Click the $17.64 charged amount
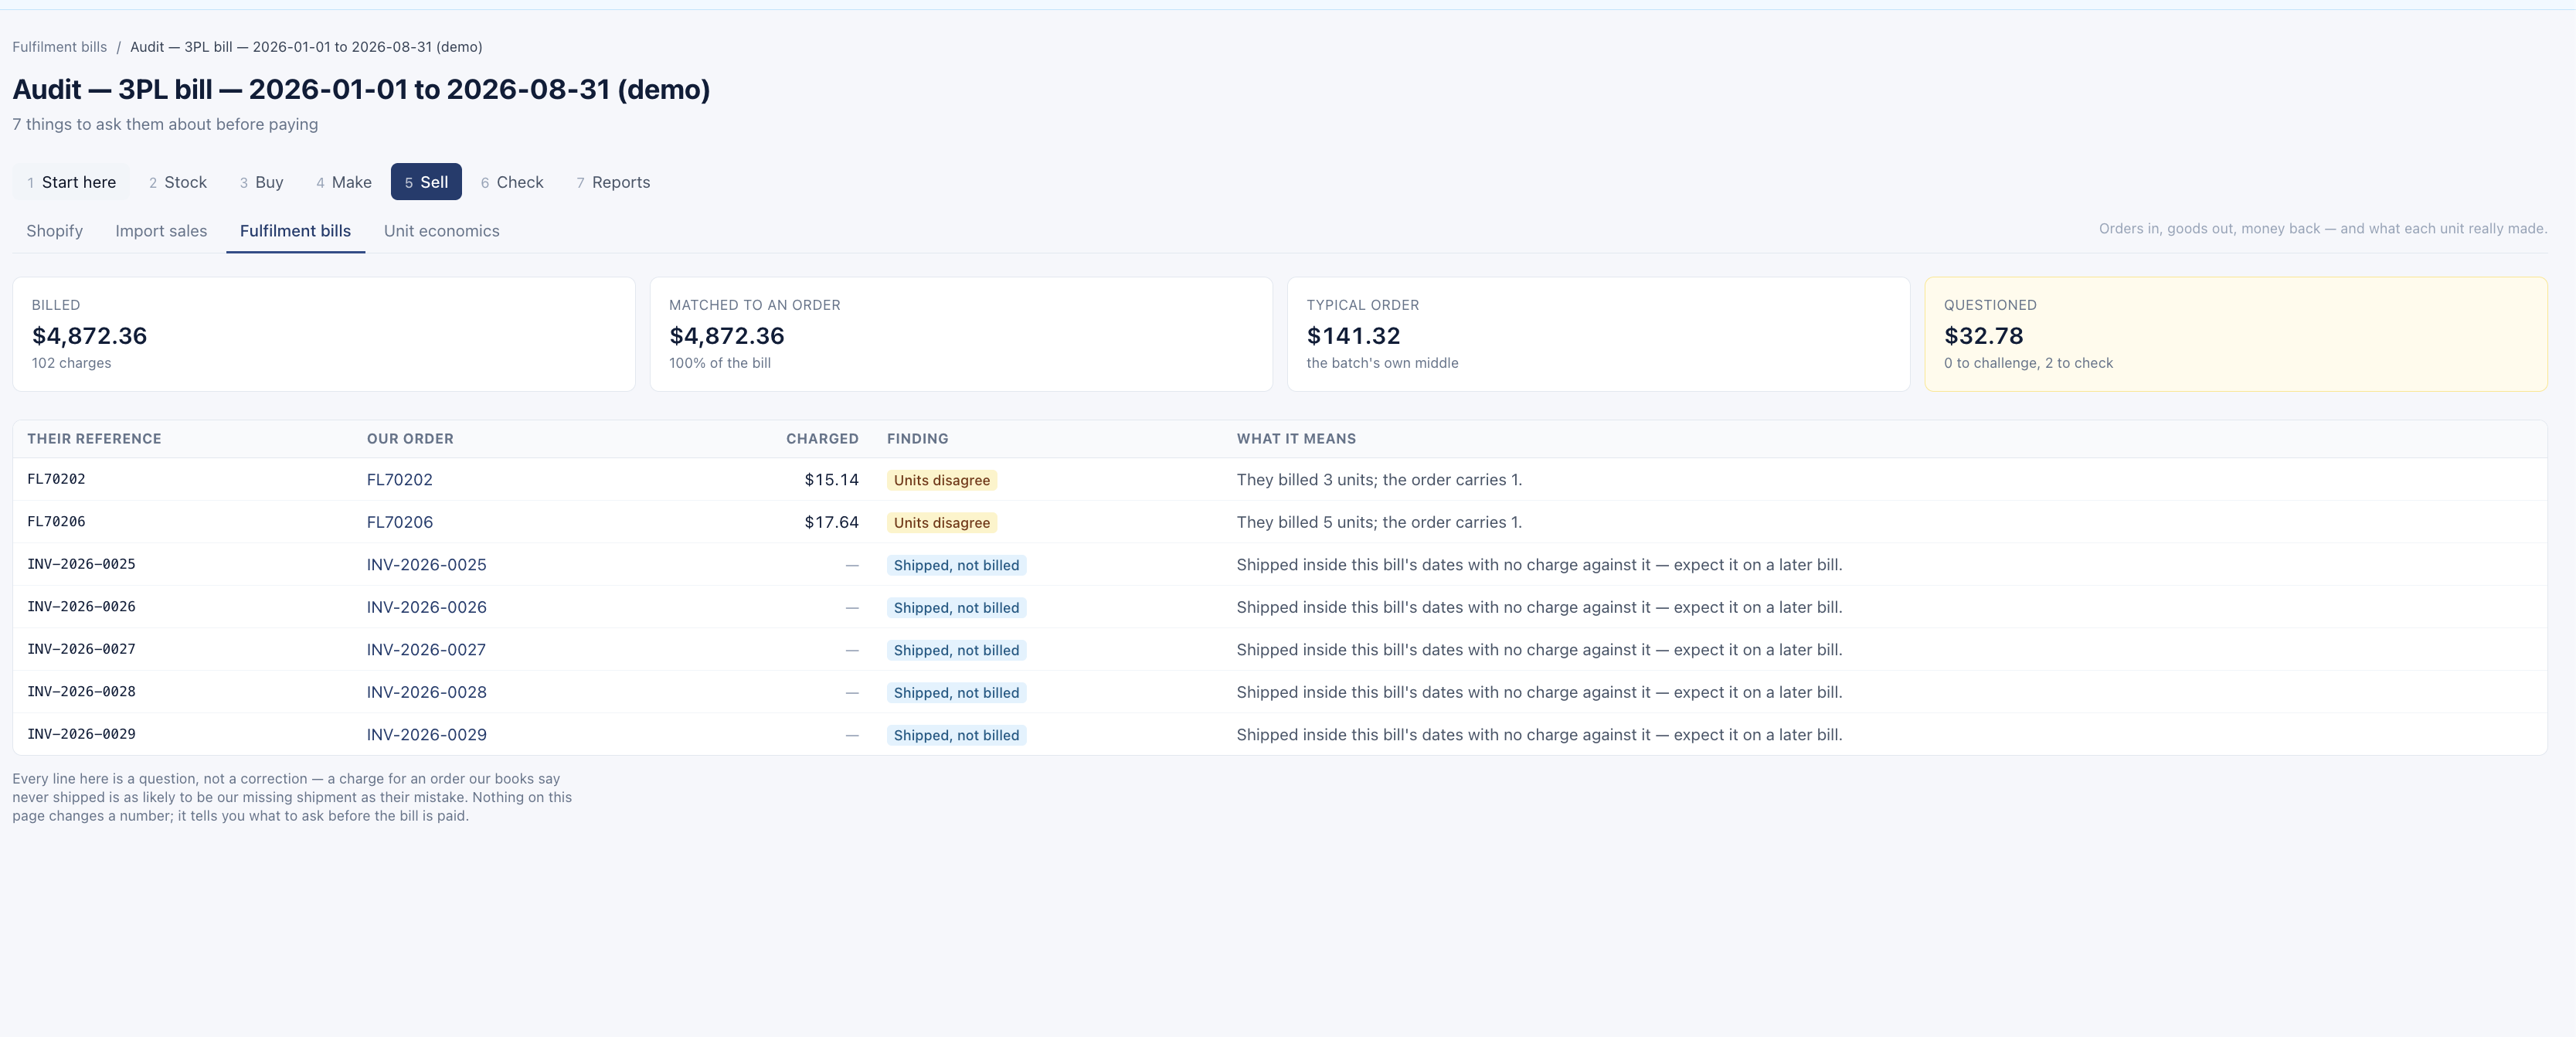Screen dimensions: 2576x1037 (831, 522)
